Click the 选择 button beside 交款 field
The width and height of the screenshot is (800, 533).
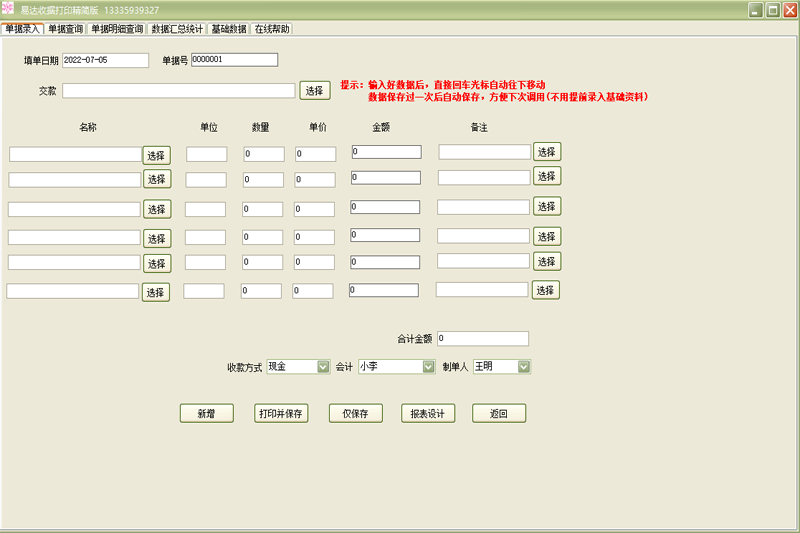coord(315,91)
